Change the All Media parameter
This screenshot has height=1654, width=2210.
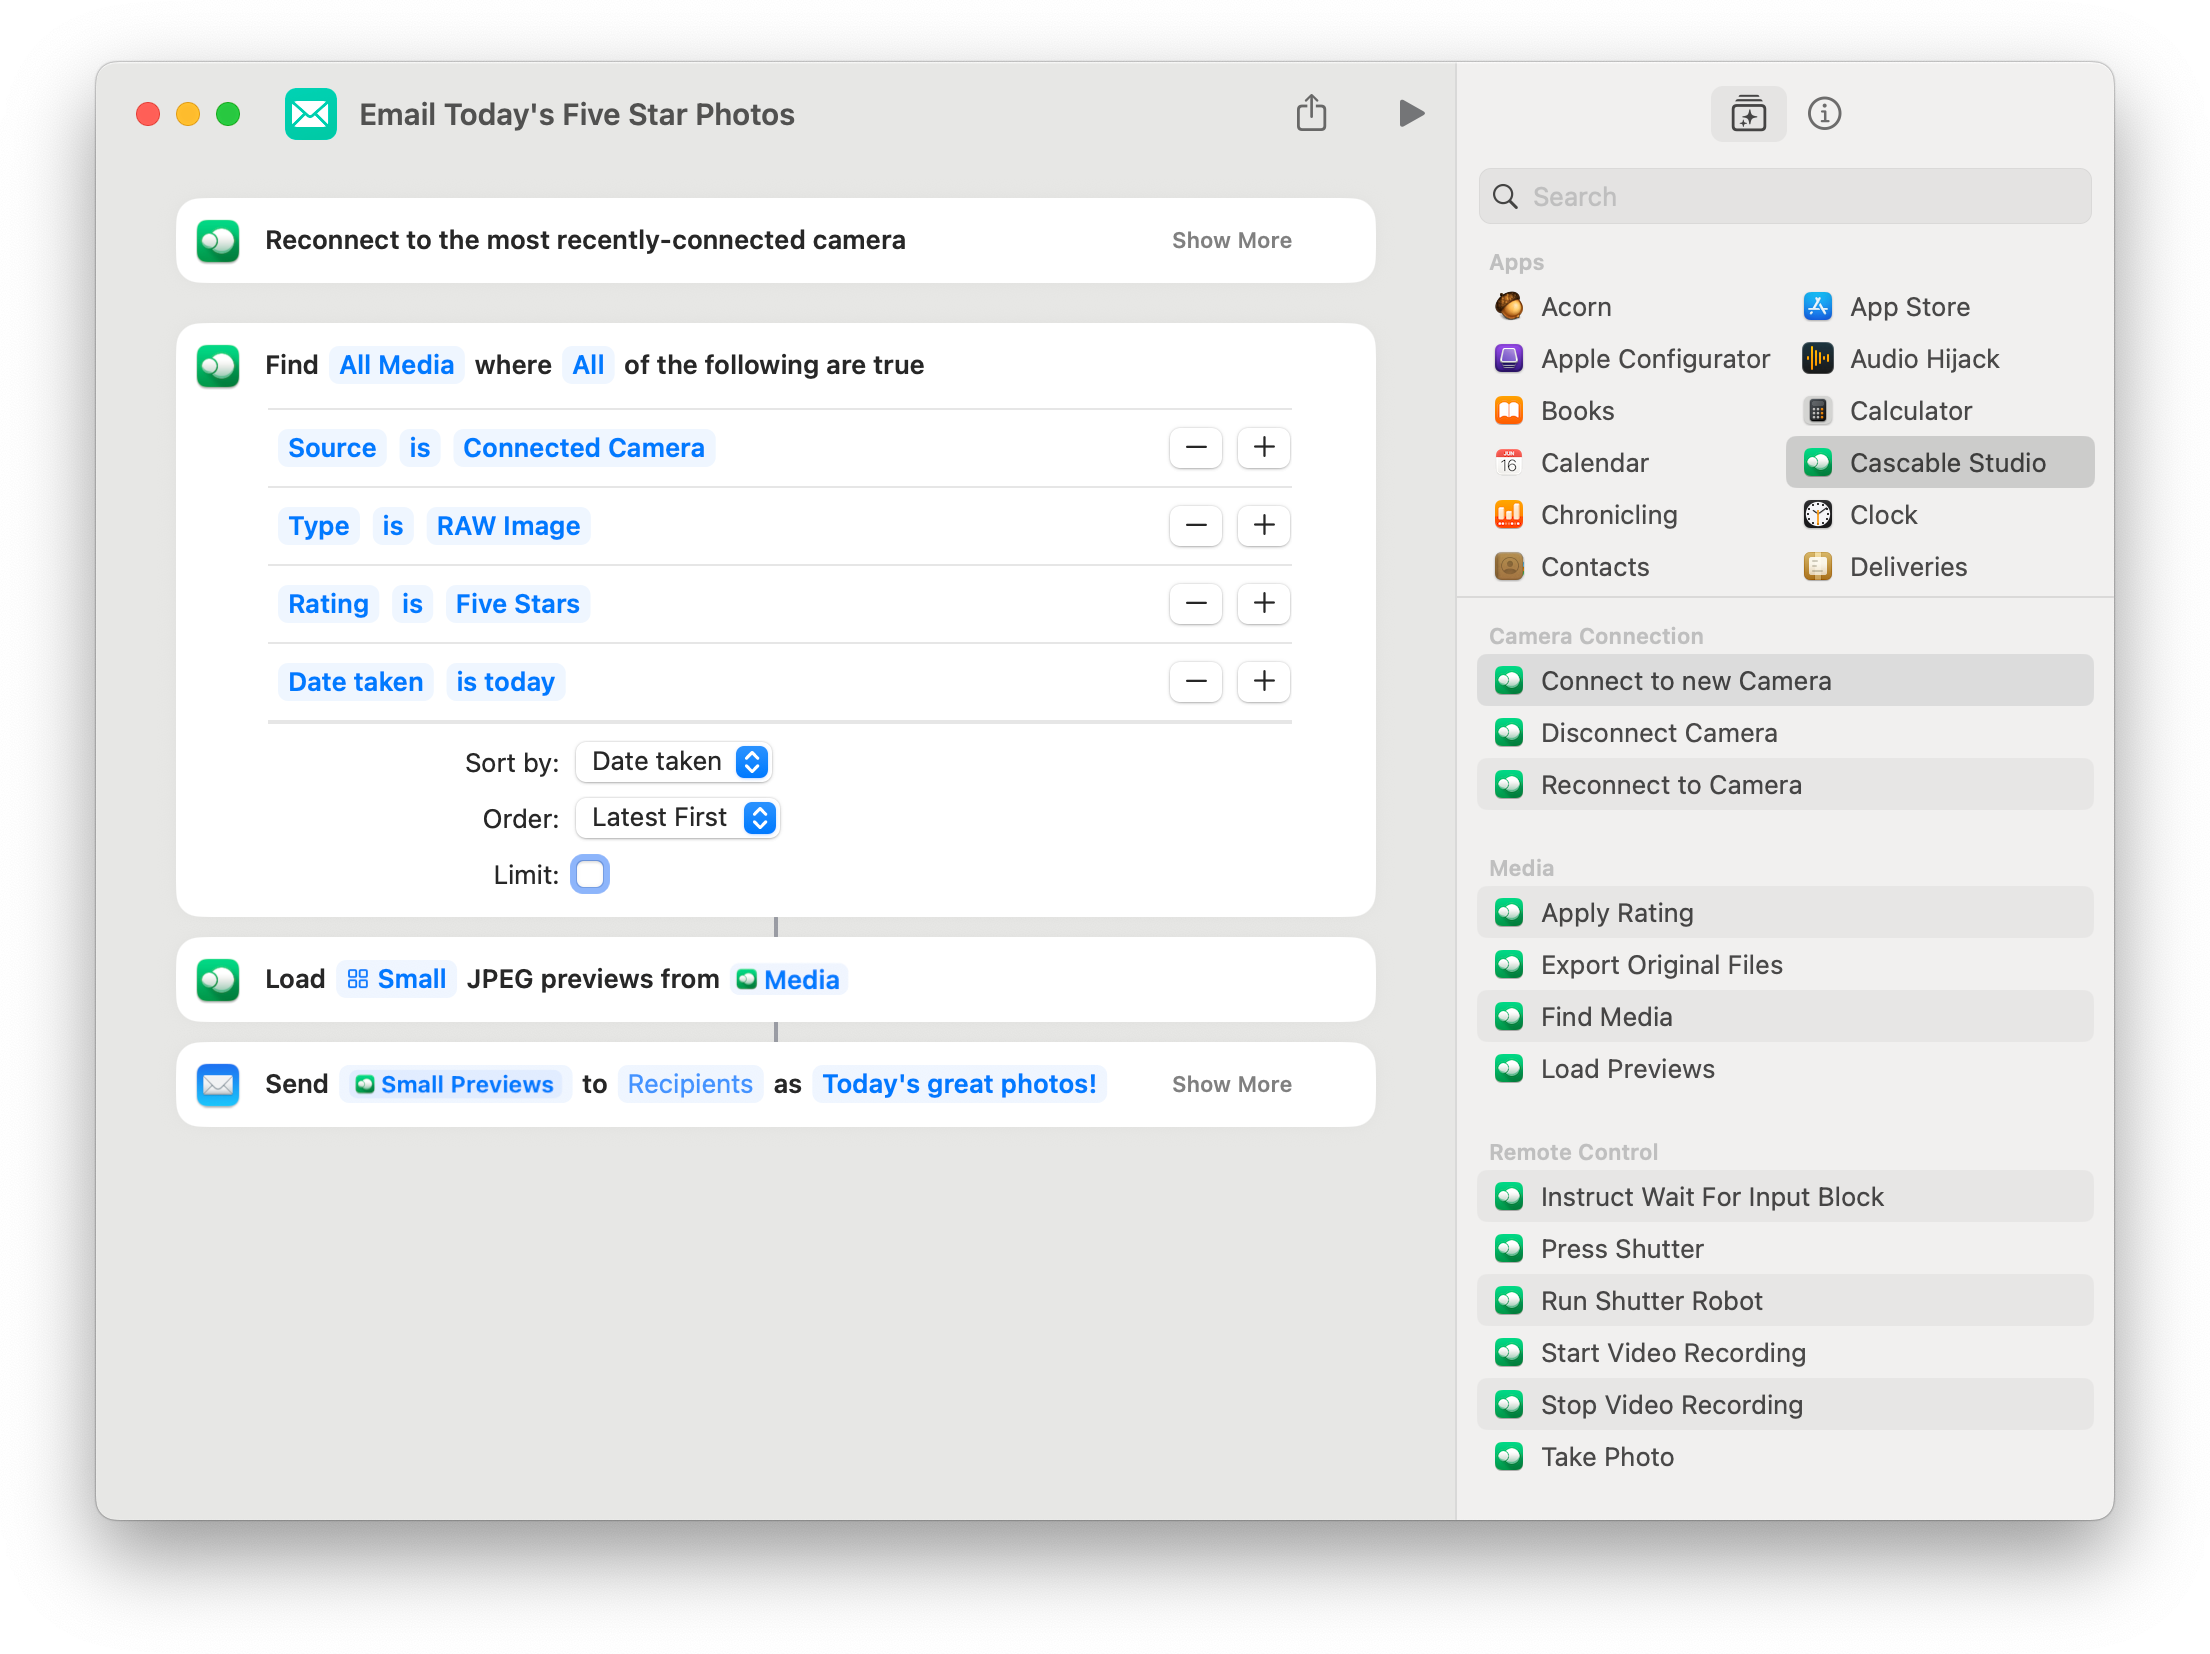396,365
